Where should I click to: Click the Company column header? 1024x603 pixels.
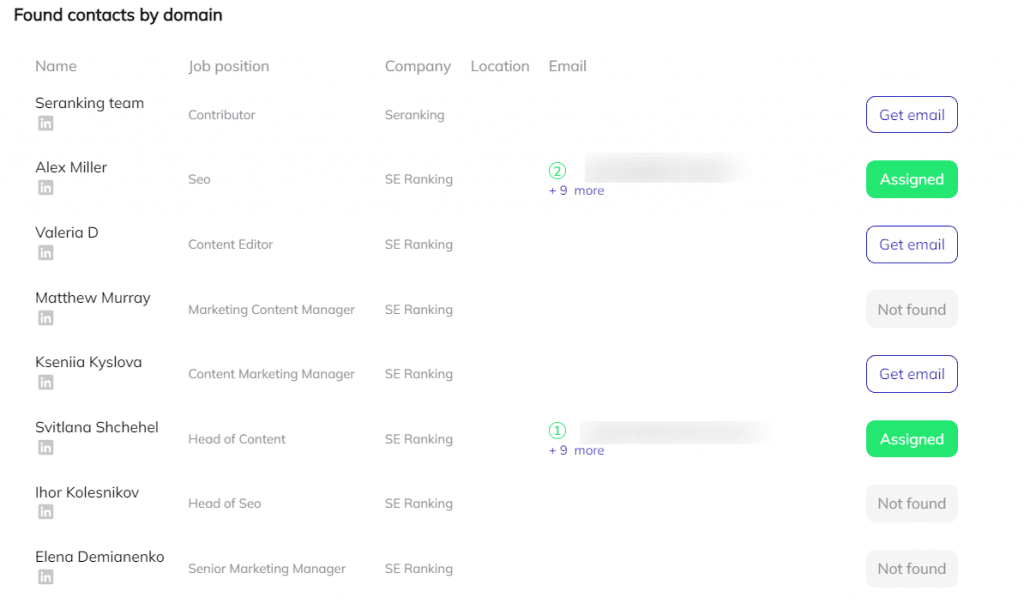[418, 67]
